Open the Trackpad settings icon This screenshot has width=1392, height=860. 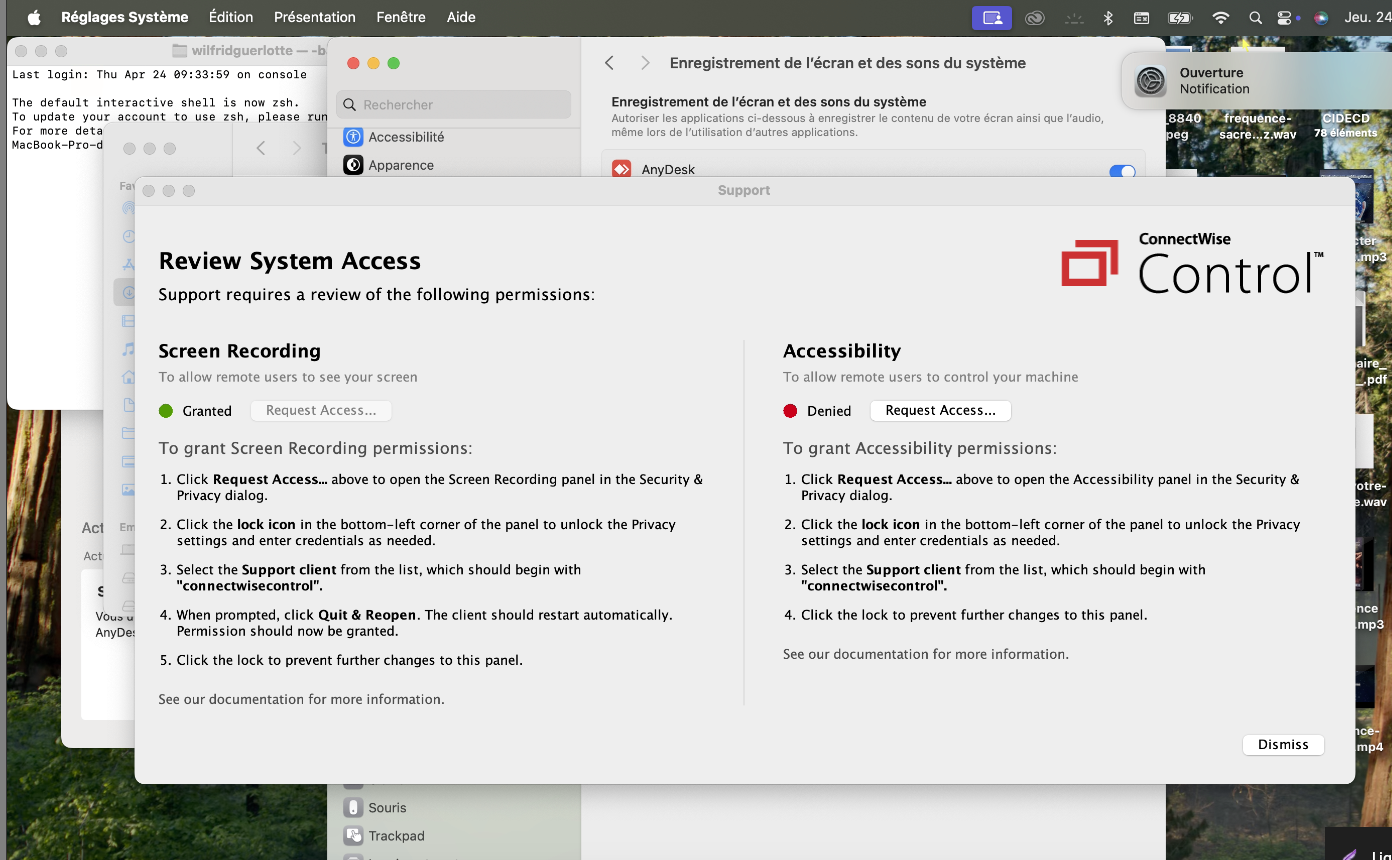[x=353, y=836]
